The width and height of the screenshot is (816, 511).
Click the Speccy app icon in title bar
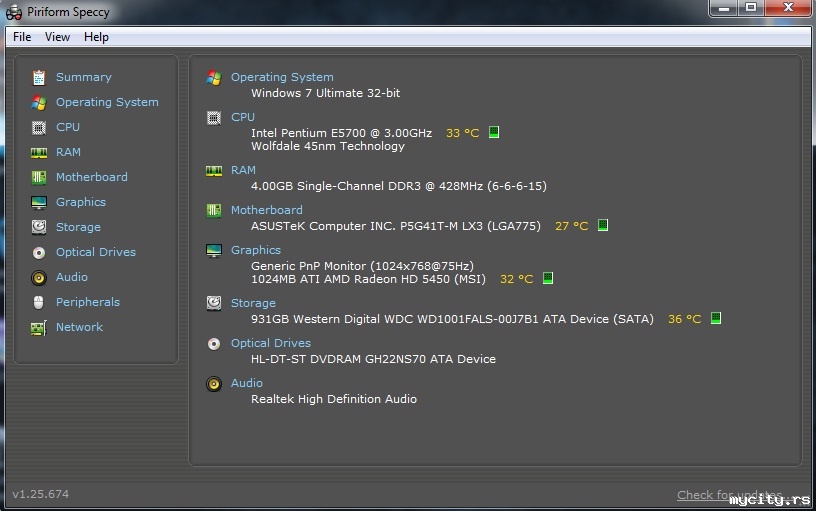pos(14,12)
